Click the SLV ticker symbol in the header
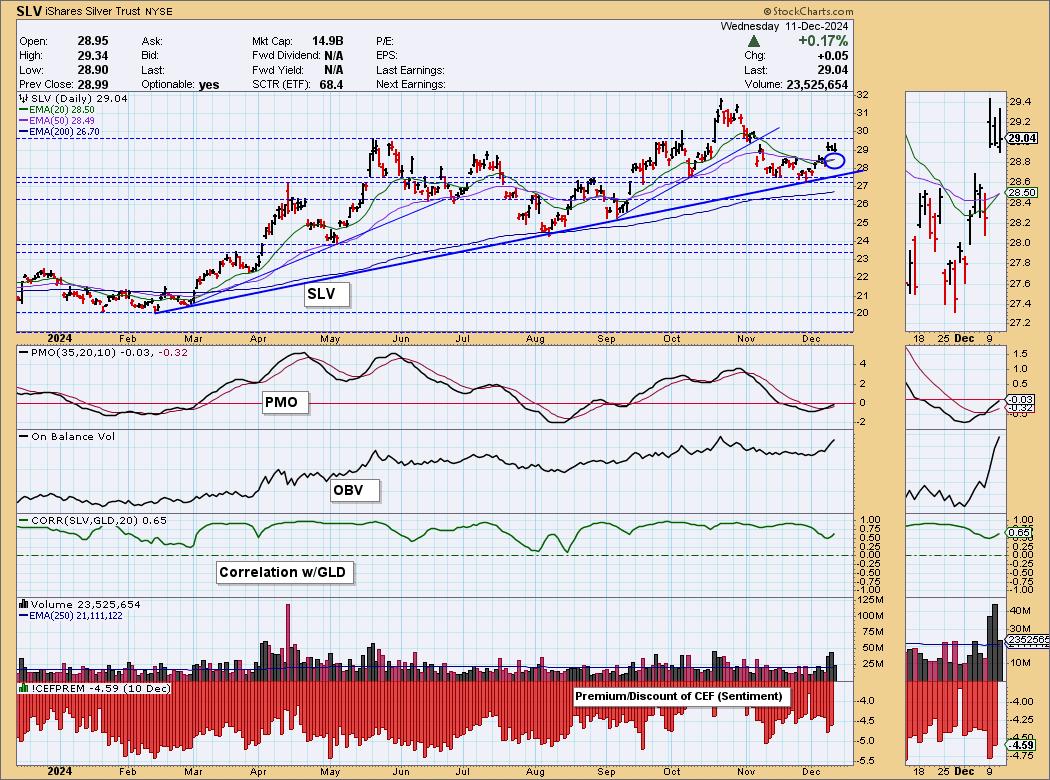Screen dimensions: 1050x780 29,11
